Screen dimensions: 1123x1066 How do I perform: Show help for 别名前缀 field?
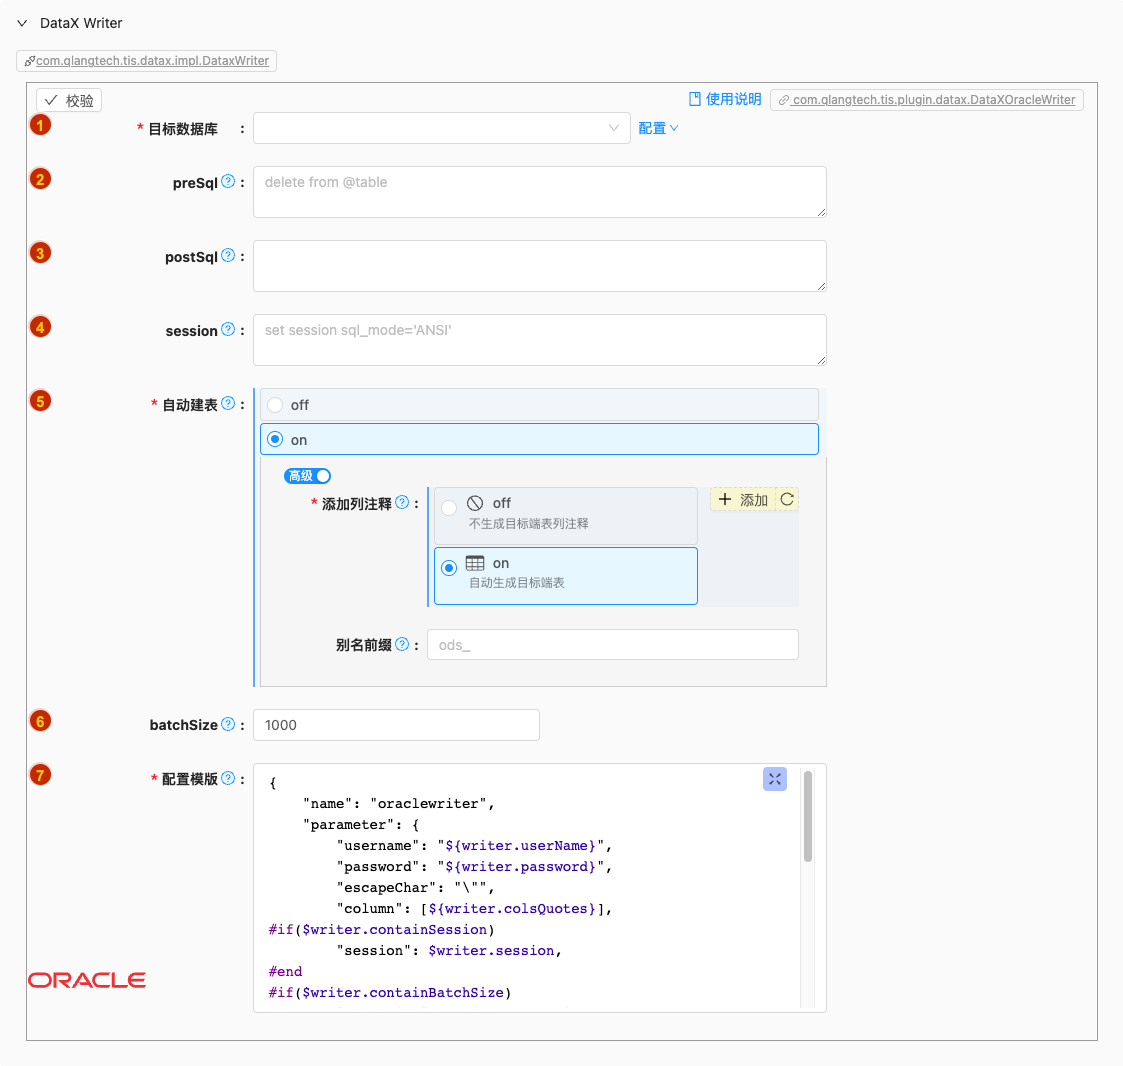coord(403,644)
